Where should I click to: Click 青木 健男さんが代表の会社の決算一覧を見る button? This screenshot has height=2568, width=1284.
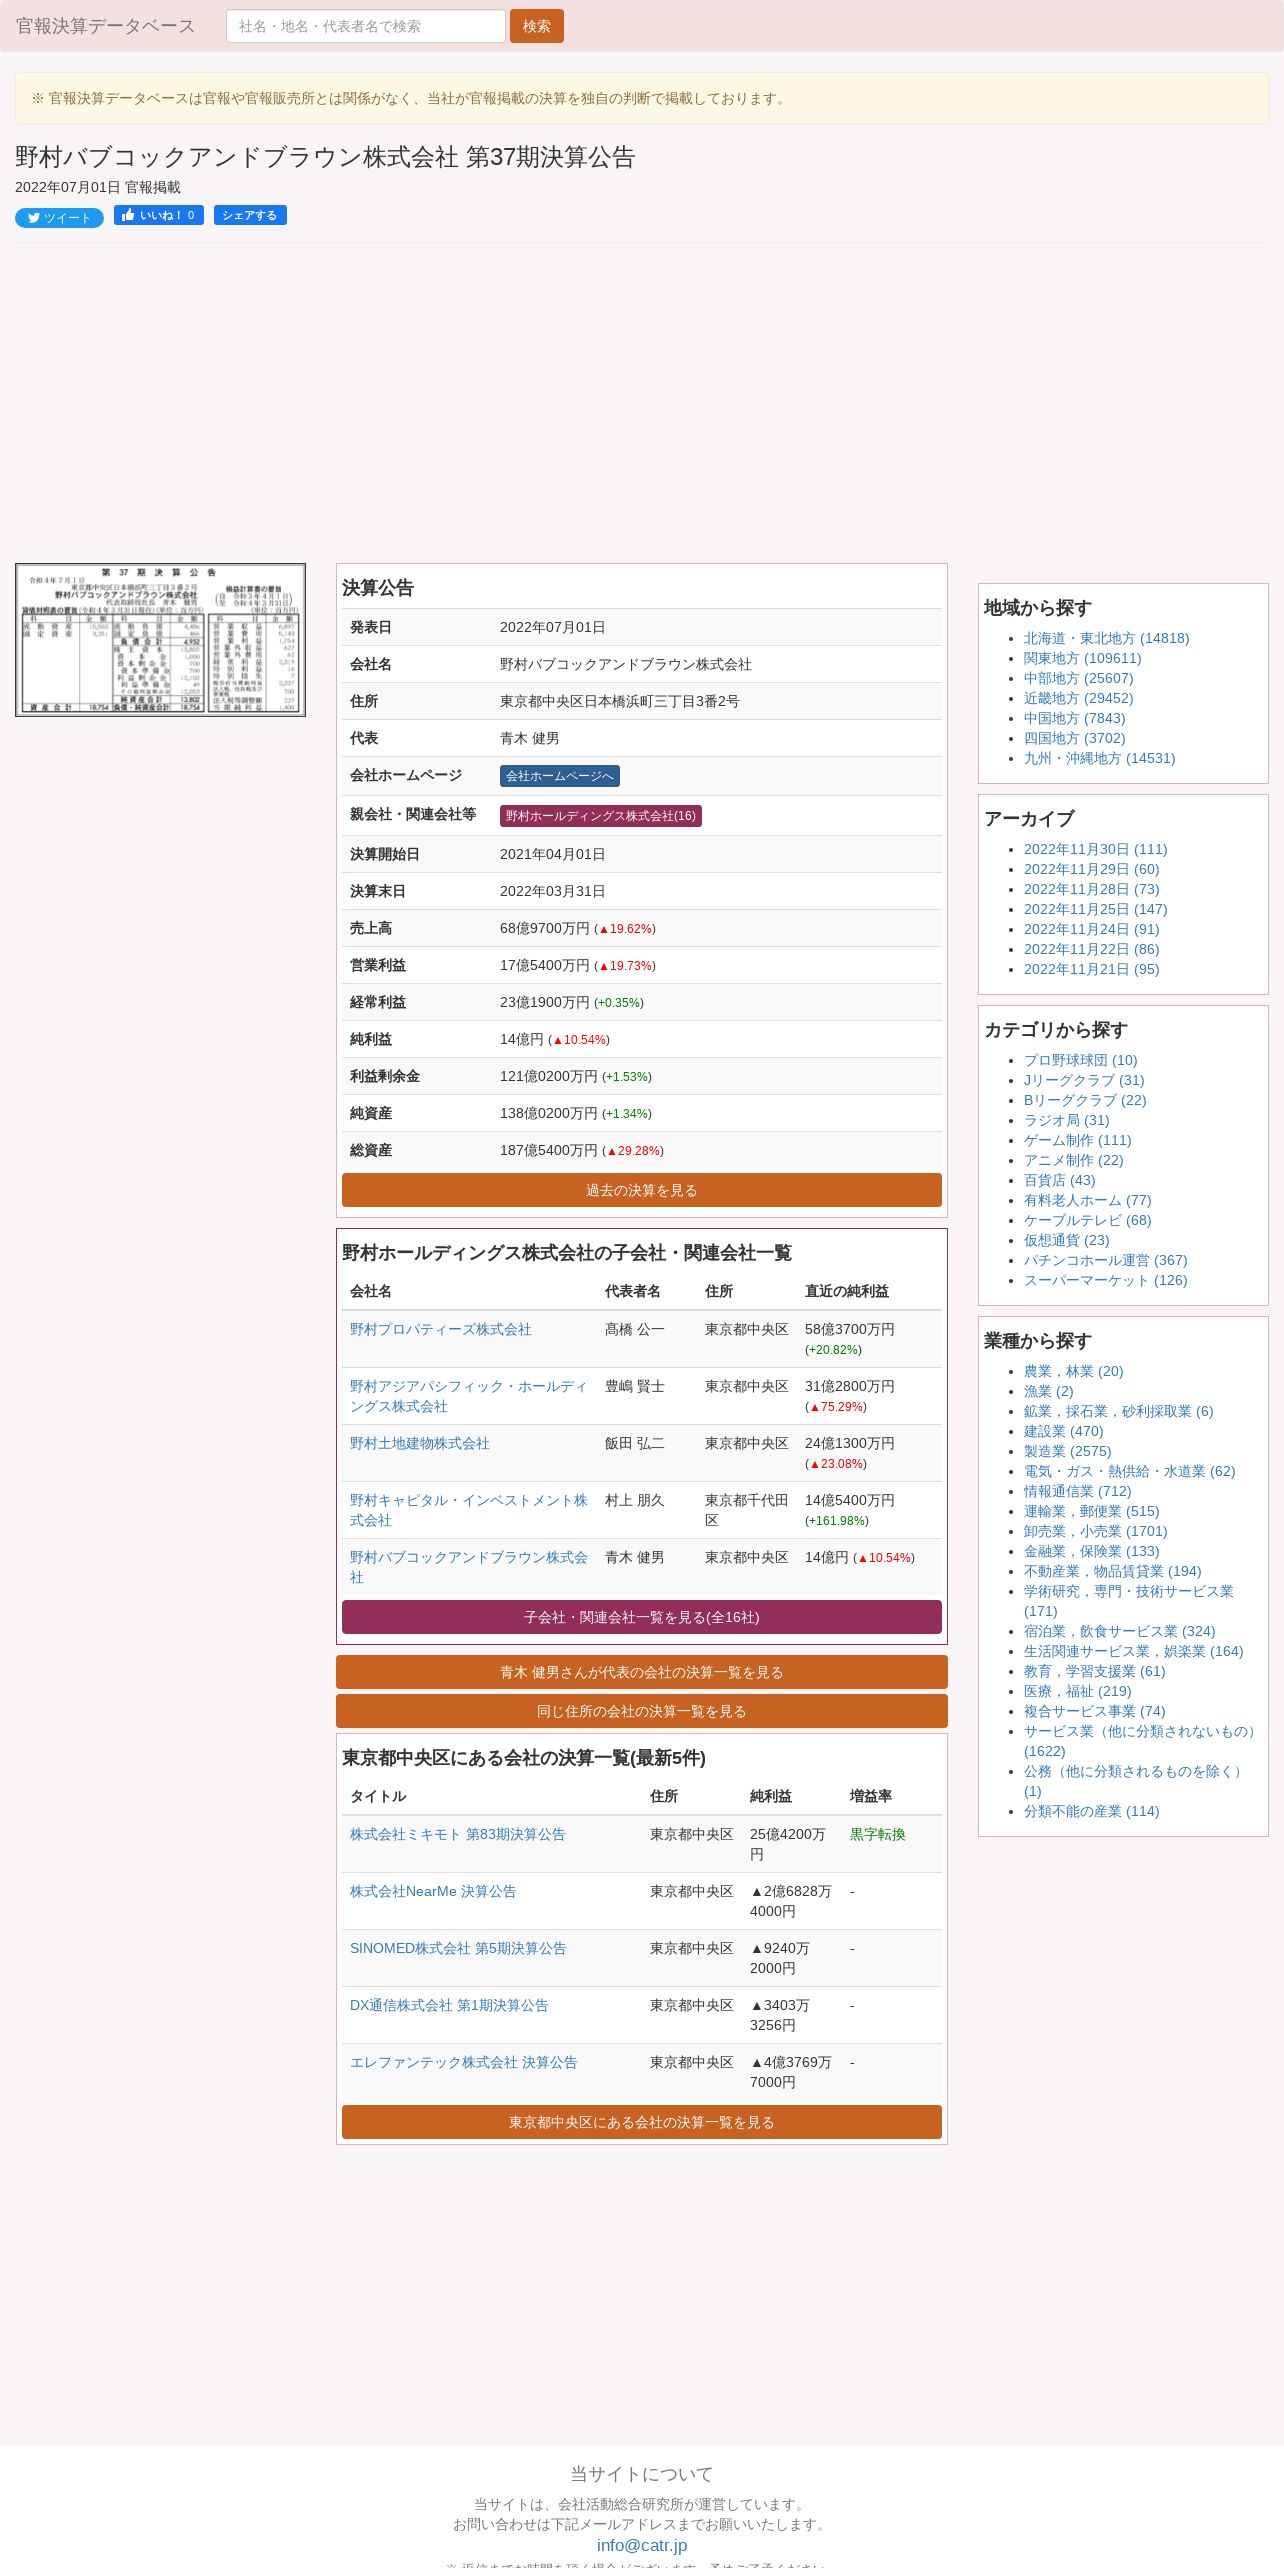pyautogui.click(x=642, y=1672)
